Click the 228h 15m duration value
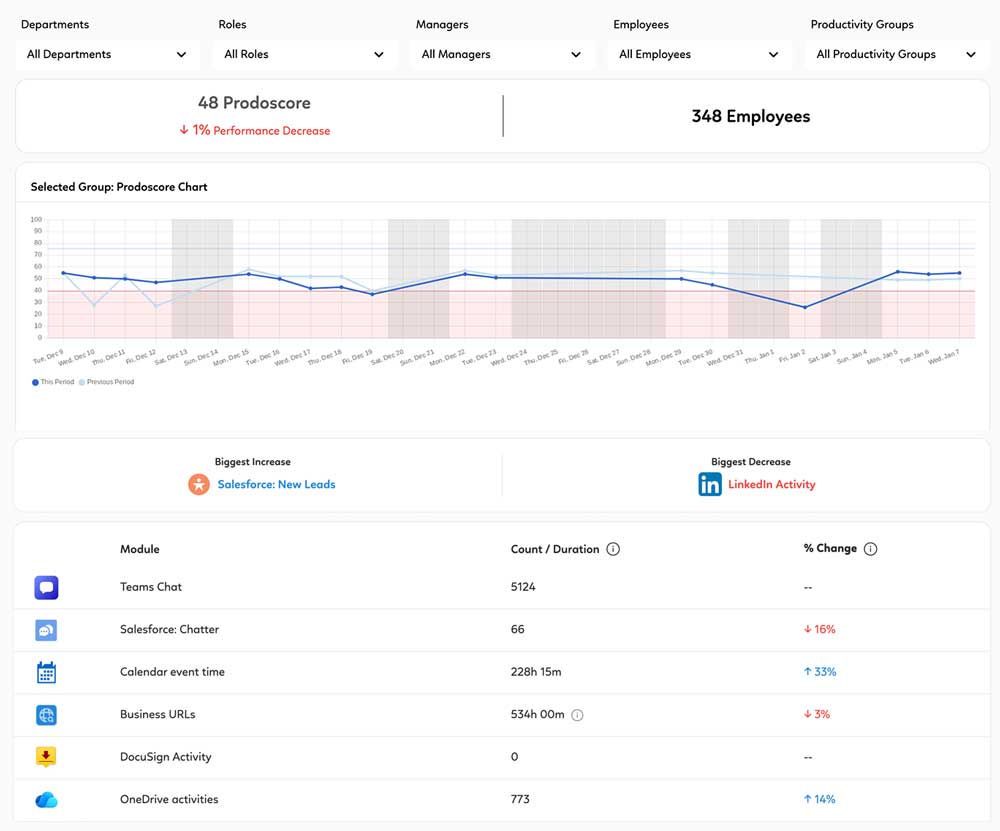Screen dimensions: 1000x831 (536, 672)
